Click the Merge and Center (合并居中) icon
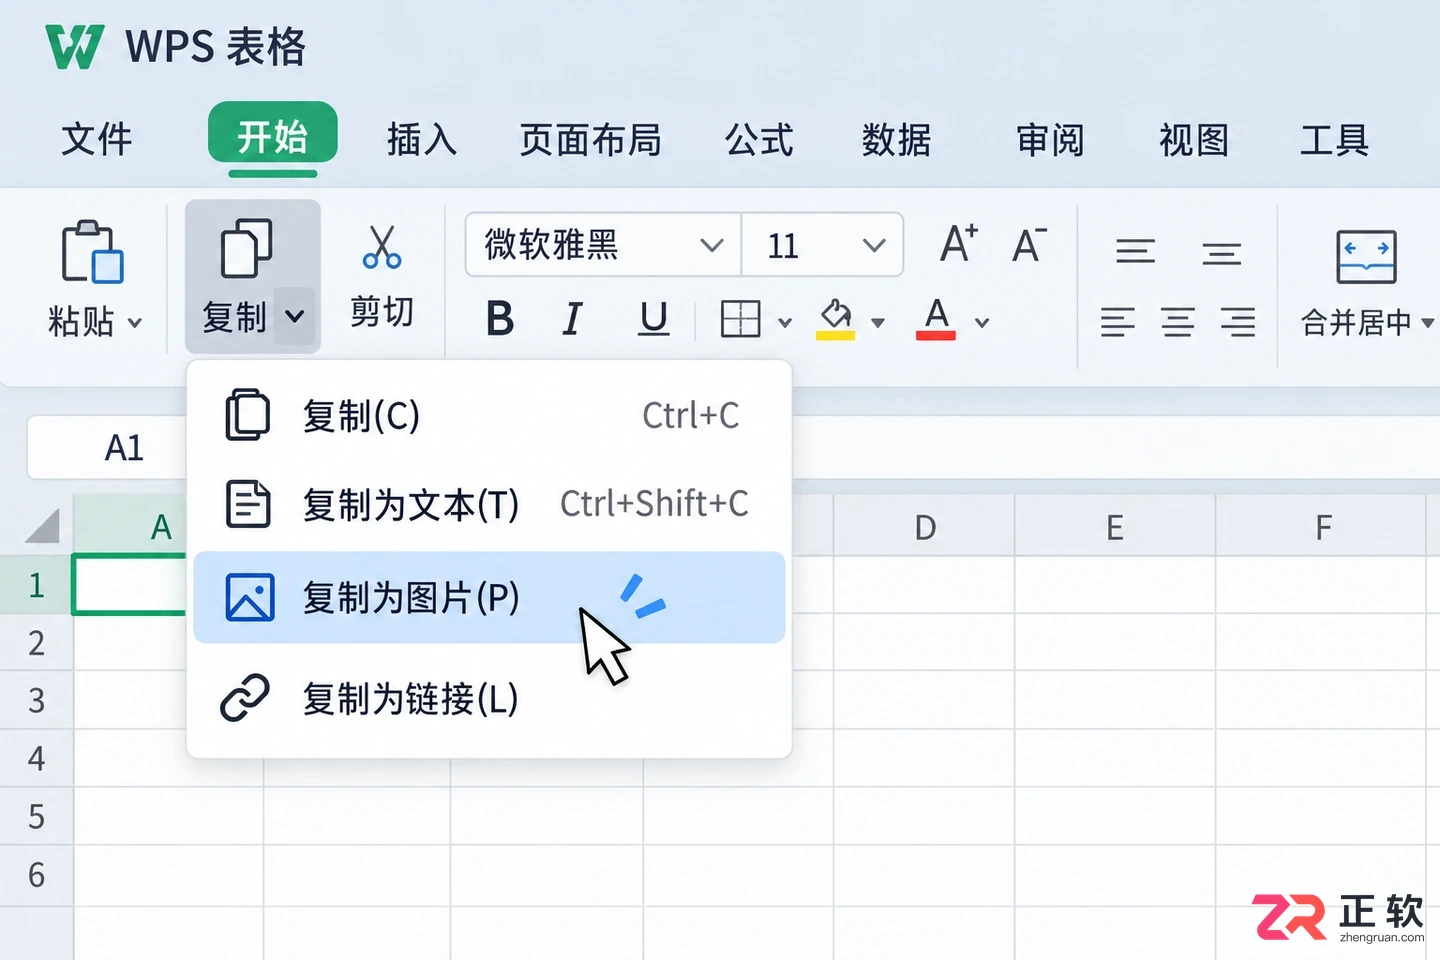 point(1366,257)
